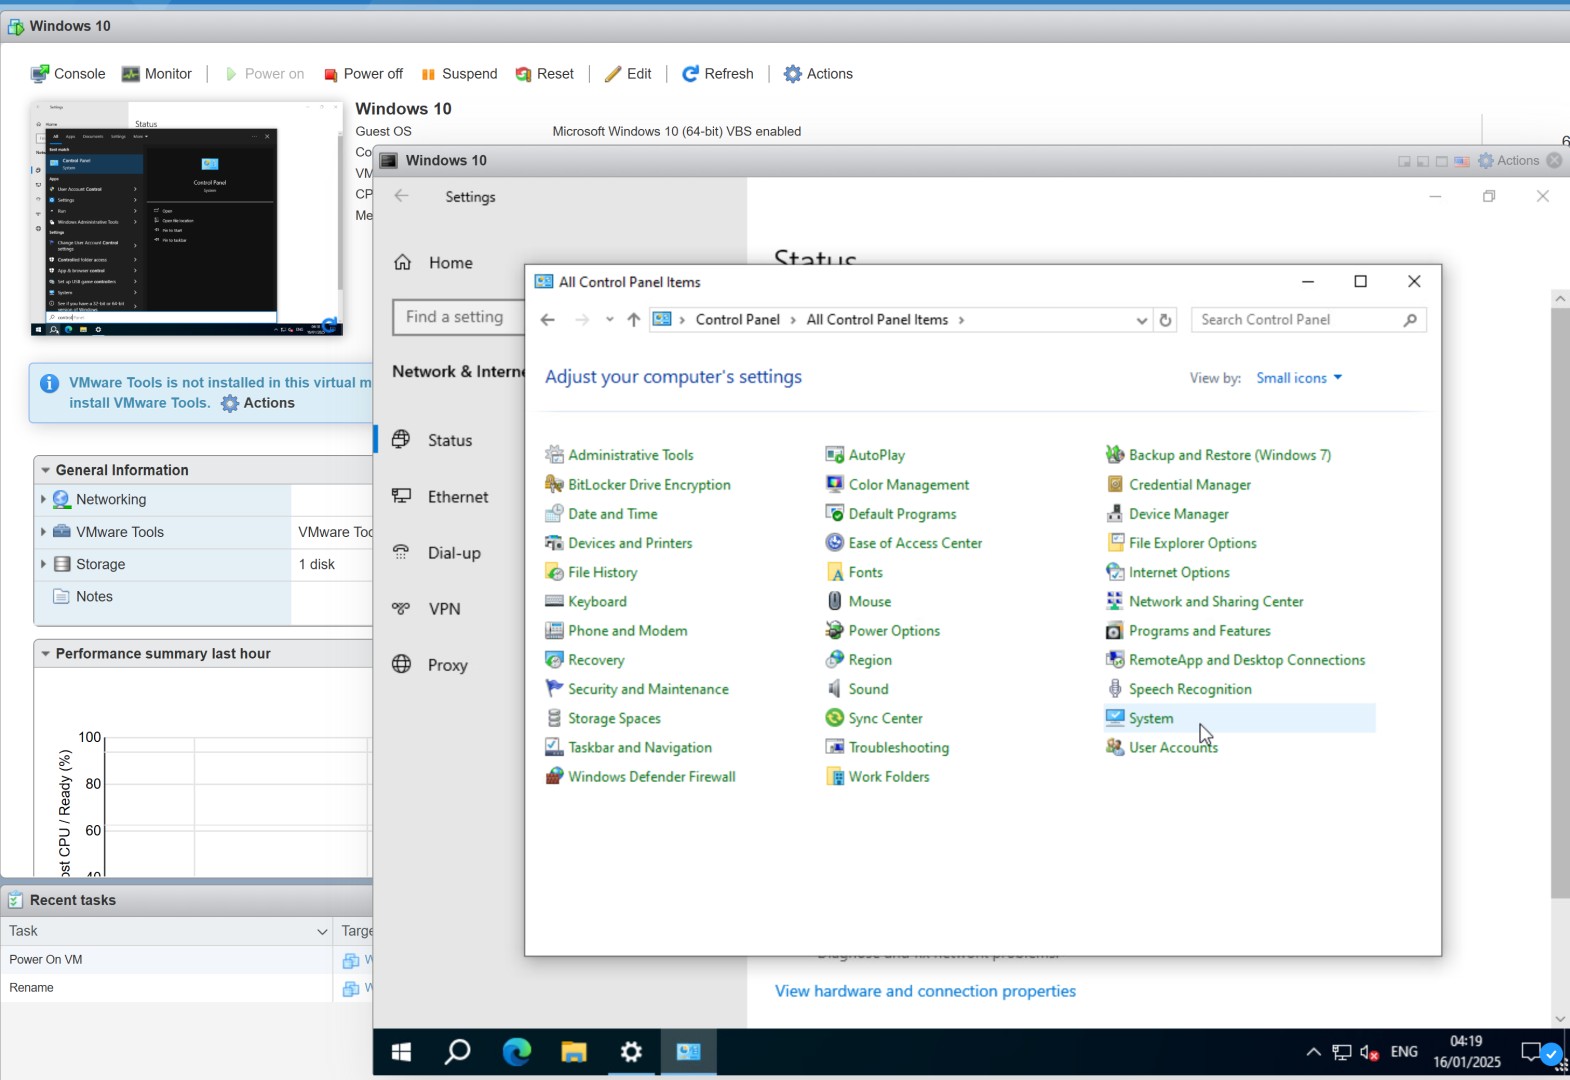Screen dimensions: 1570x1080
Task: Open Phone and Modem
Action: tap(616, 631)
